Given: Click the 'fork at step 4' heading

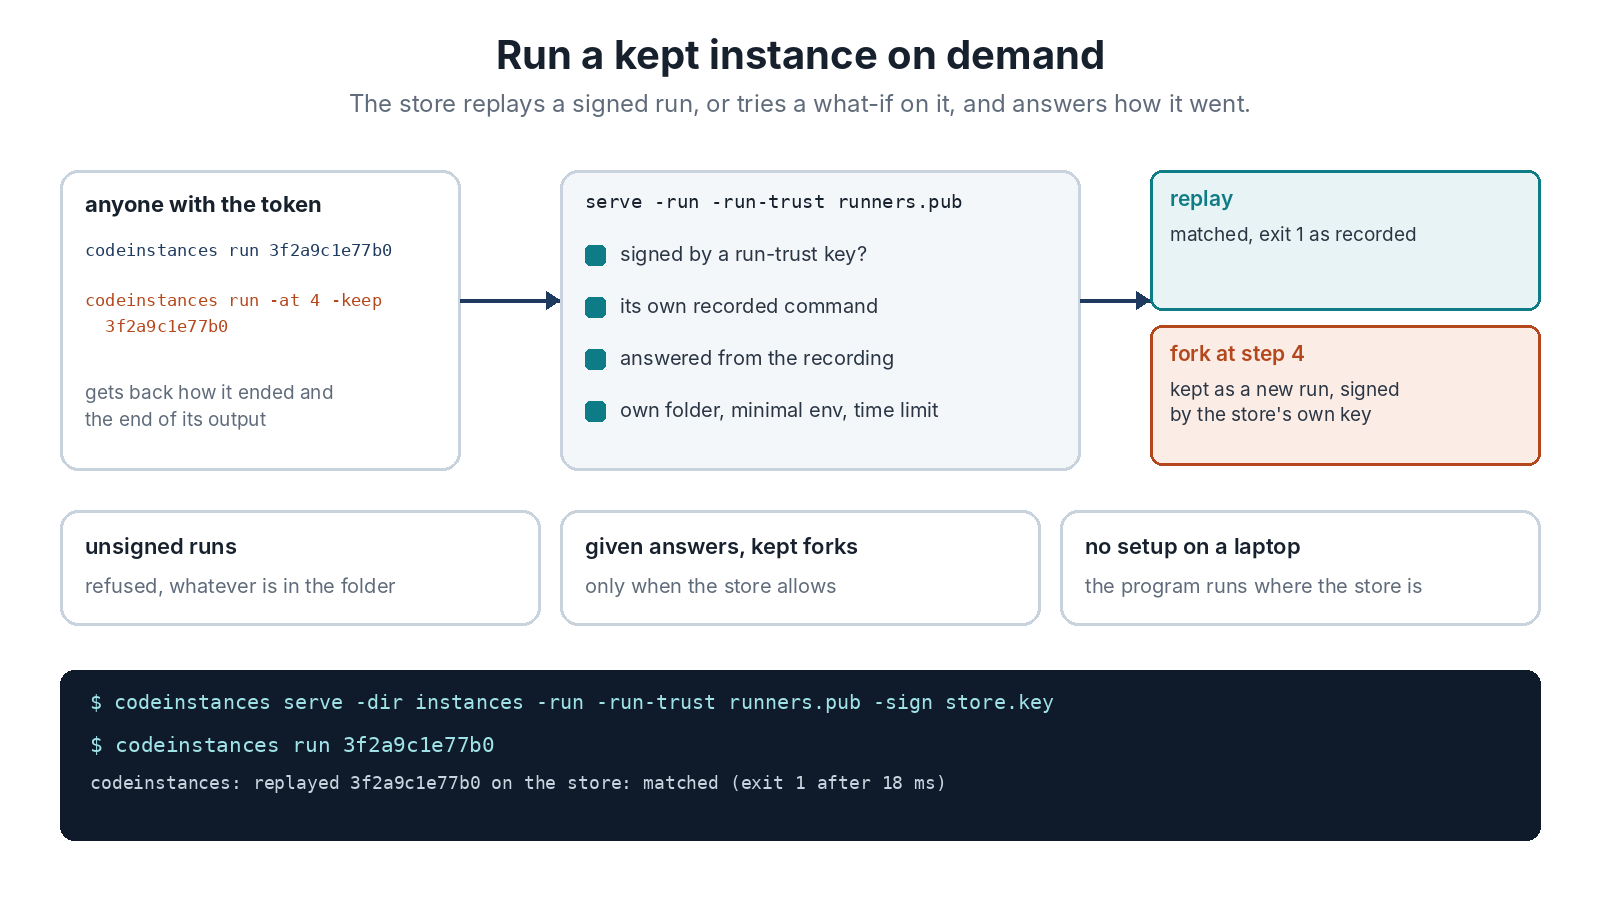Looking at the screenshot, I should (1237, 354).
